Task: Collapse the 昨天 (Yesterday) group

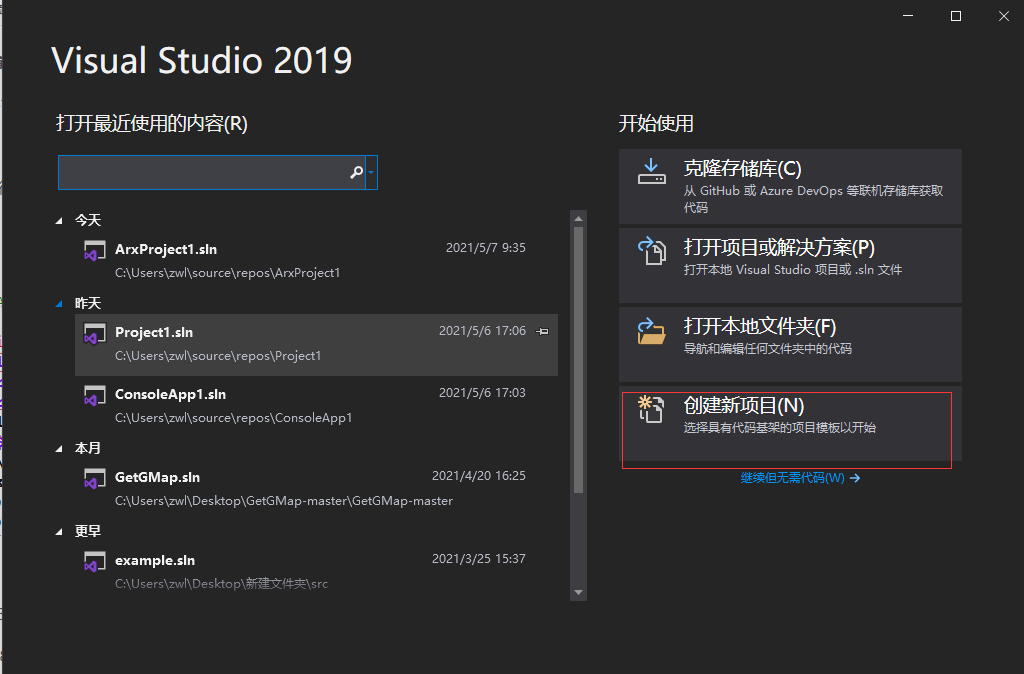Action: click(57, 302)
